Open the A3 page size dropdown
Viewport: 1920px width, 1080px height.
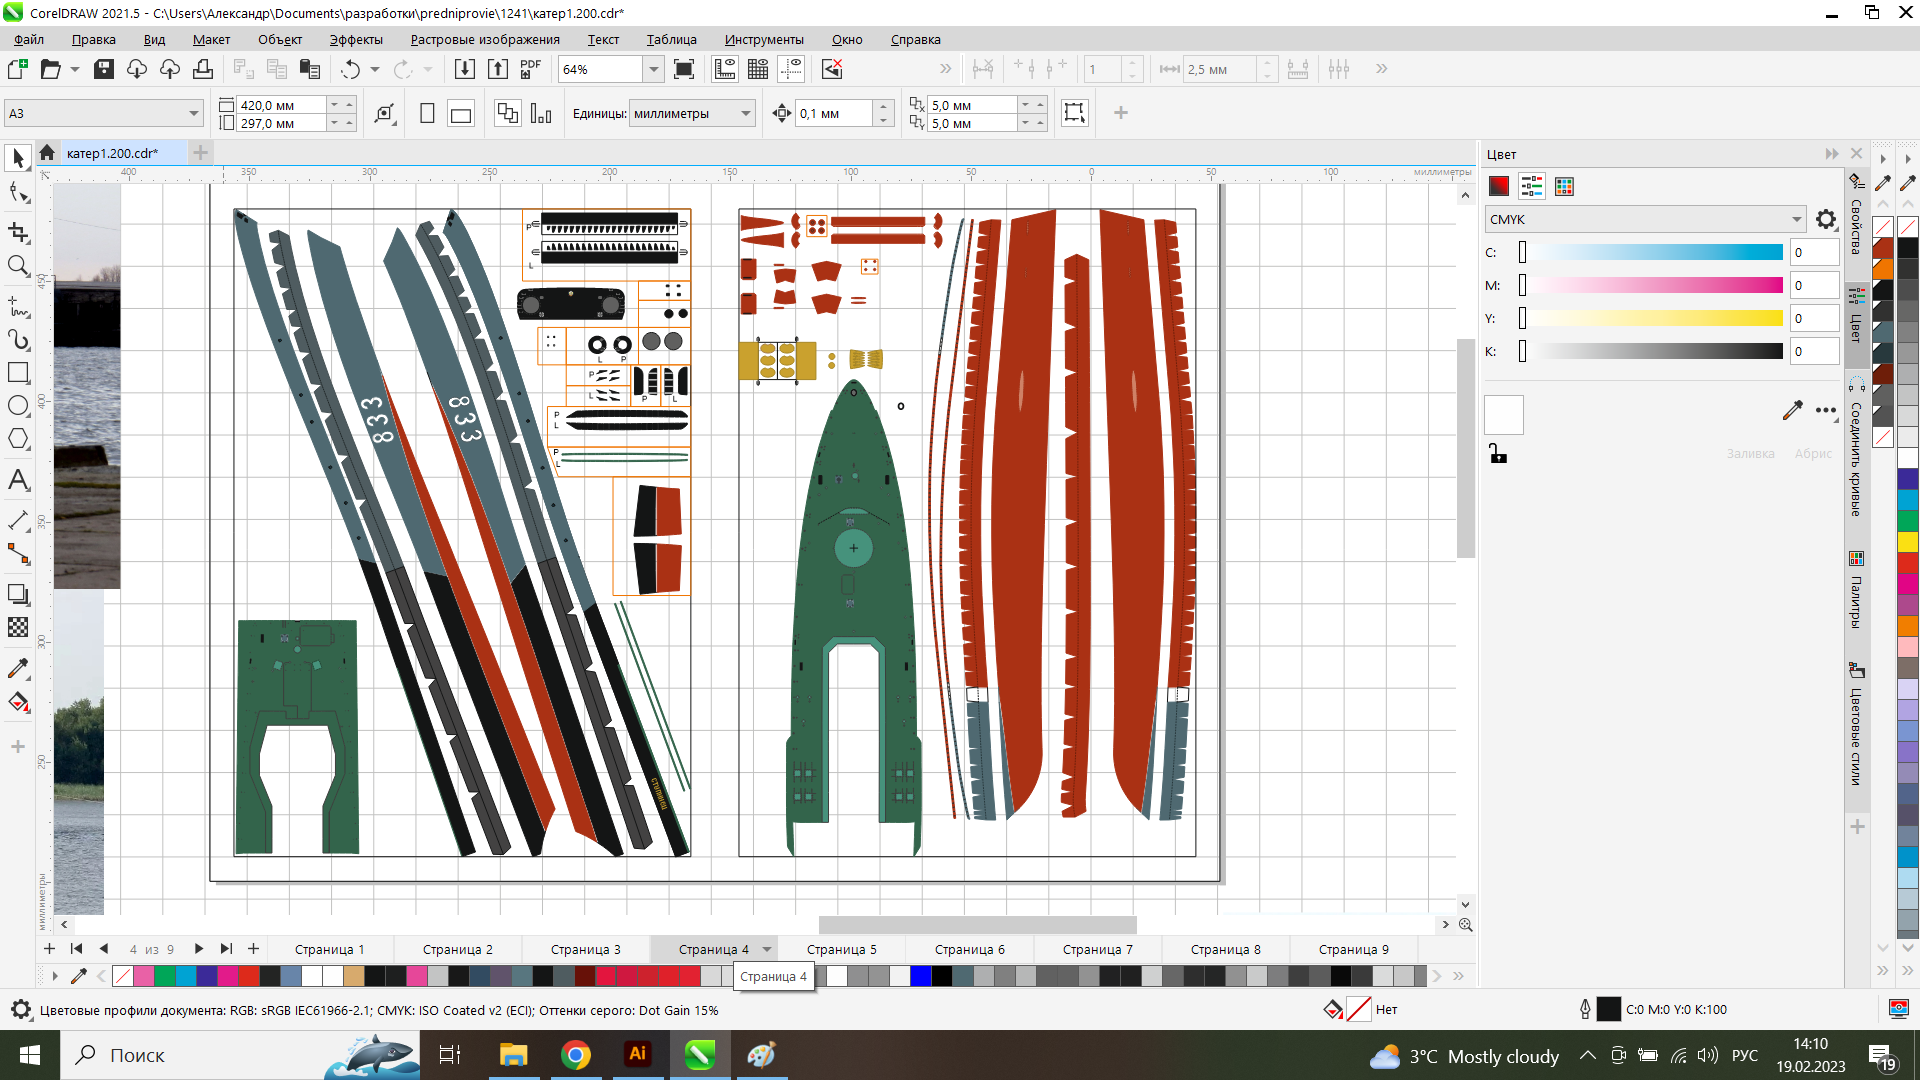(193, 114)
